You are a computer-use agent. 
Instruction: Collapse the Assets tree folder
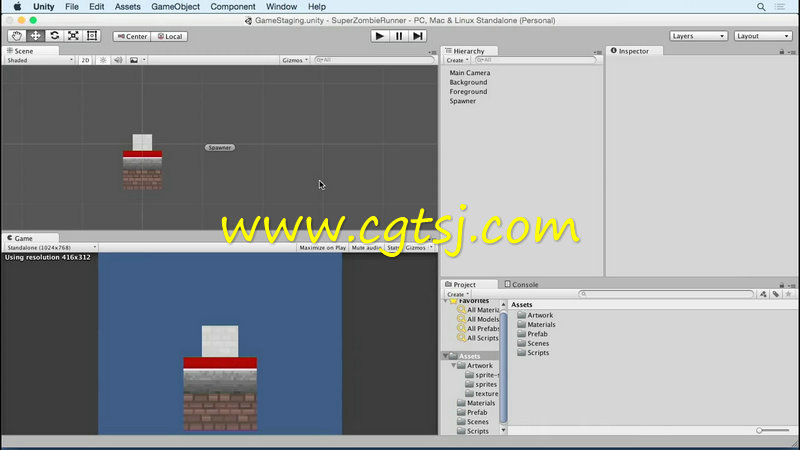(x=446, y=356)
